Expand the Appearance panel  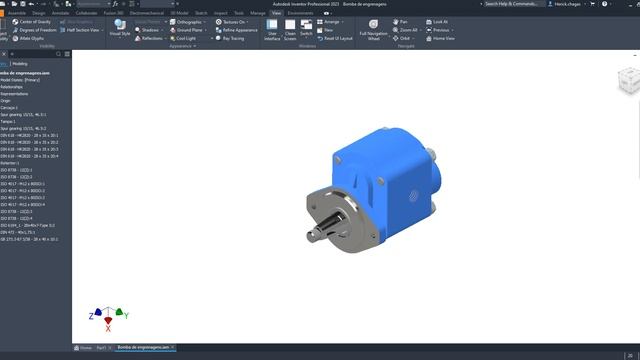pos(182,46)
